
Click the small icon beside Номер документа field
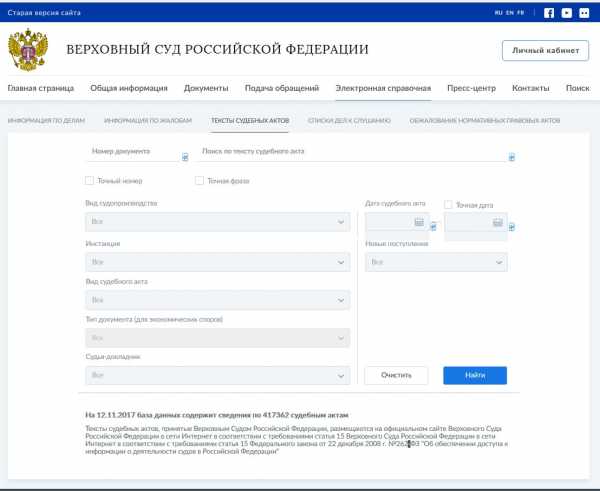point(185,157)
